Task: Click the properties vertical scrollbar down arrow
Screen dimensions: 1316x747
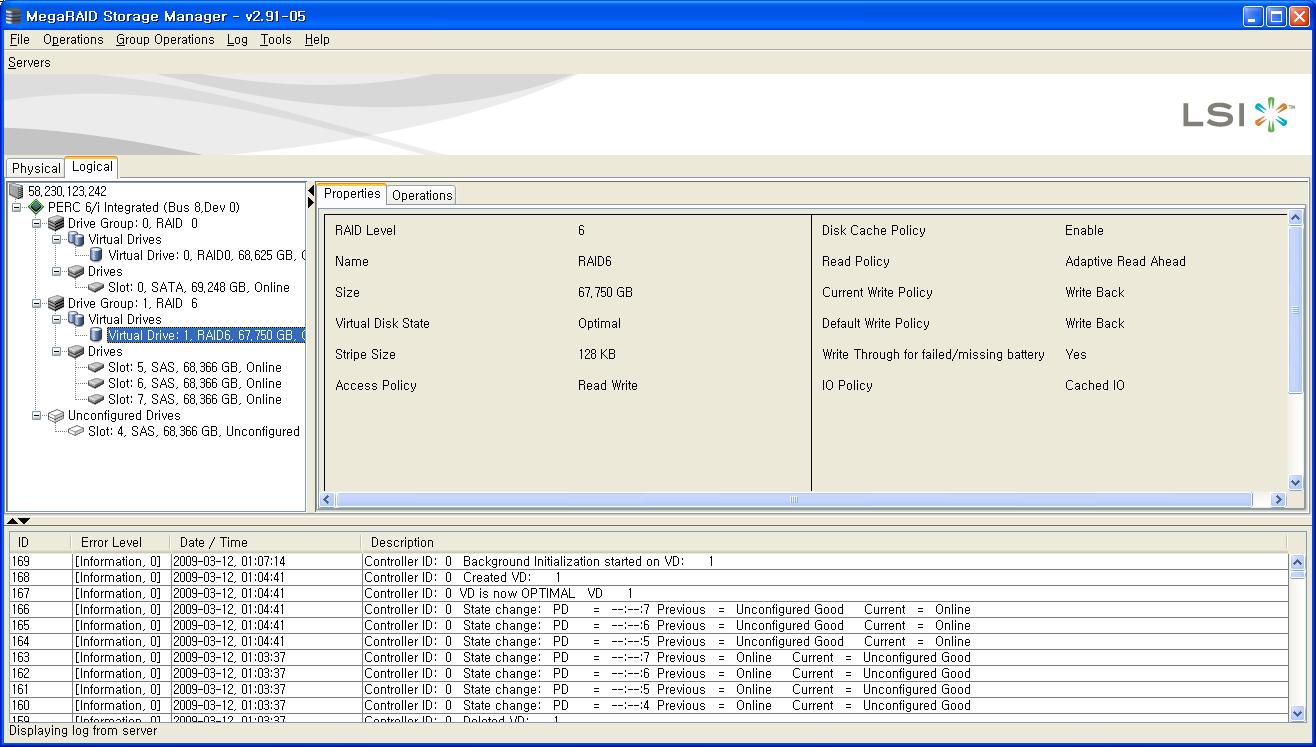Action: (x=1296, y=483)
